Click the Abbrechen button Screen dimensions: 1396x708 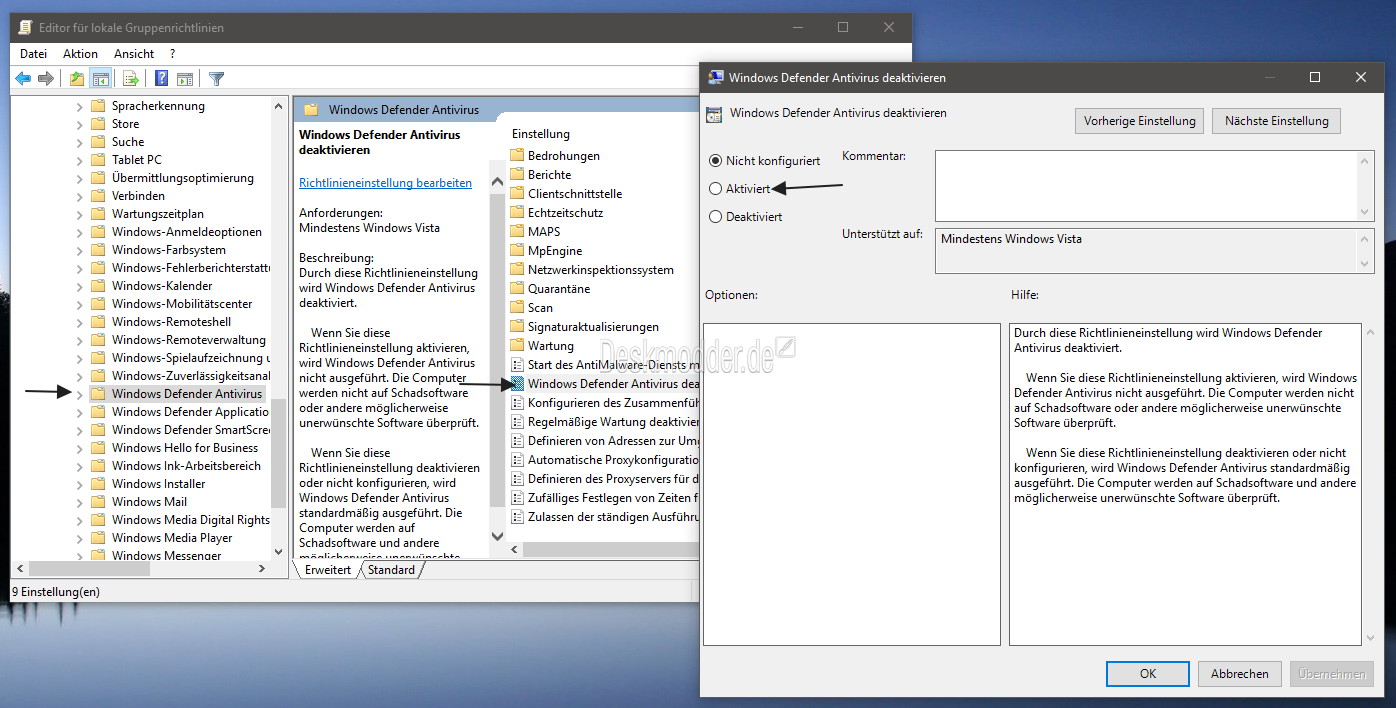click(1240, 674)
